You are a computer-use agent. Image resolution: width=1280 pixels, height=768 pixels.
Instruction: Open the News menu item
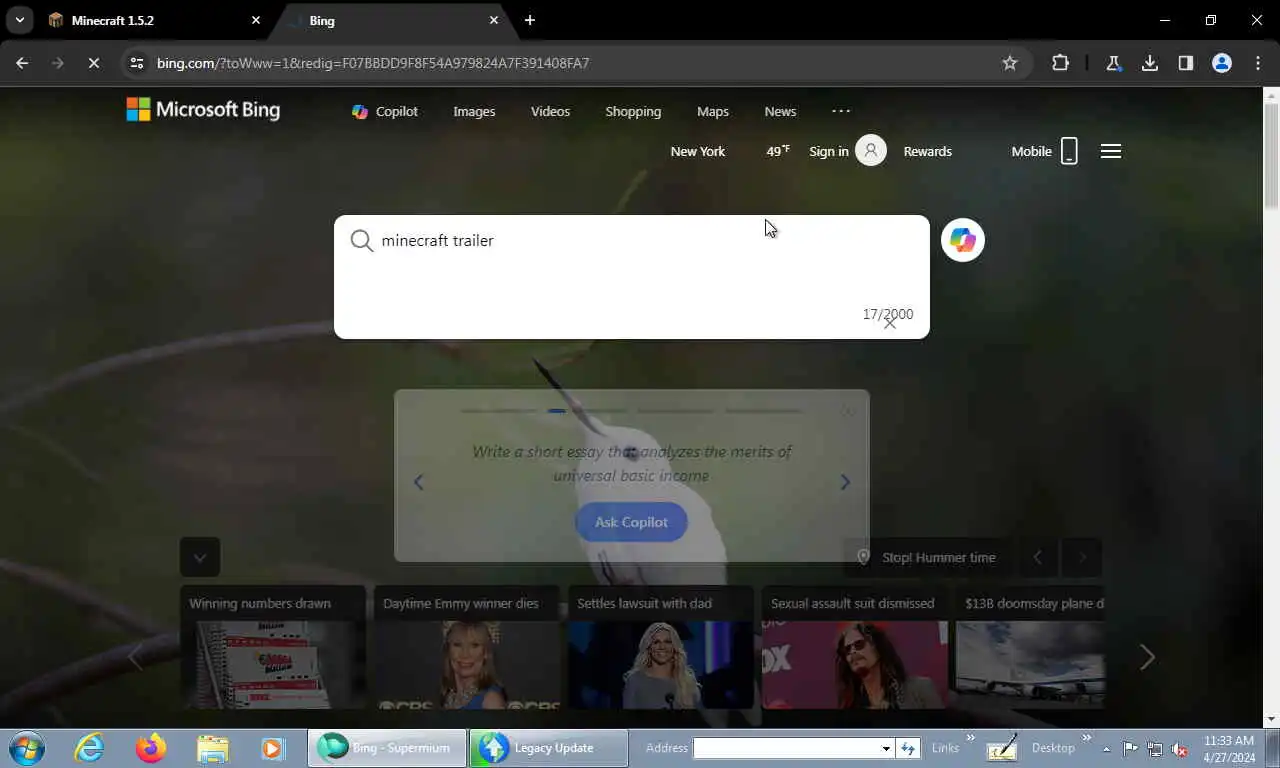click(780, 111)
